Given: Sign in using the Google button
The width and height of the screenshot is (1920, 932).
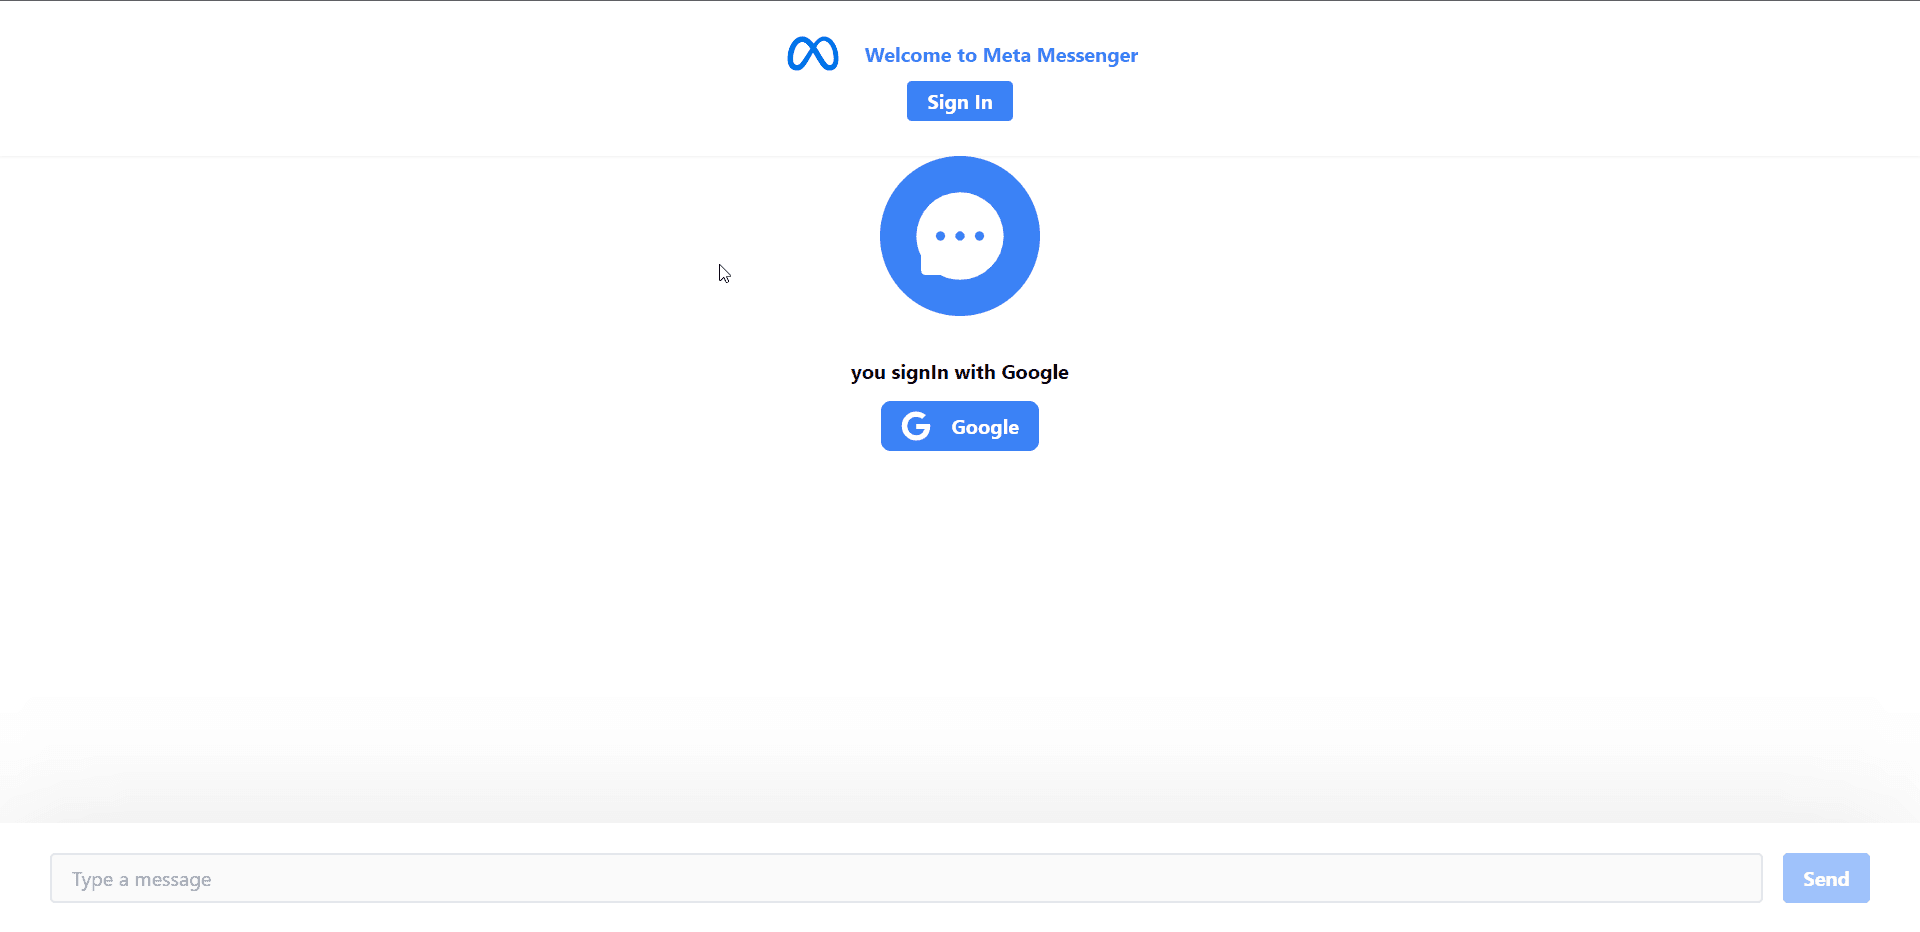Looking at the screenshot, I should pos(960,426).
